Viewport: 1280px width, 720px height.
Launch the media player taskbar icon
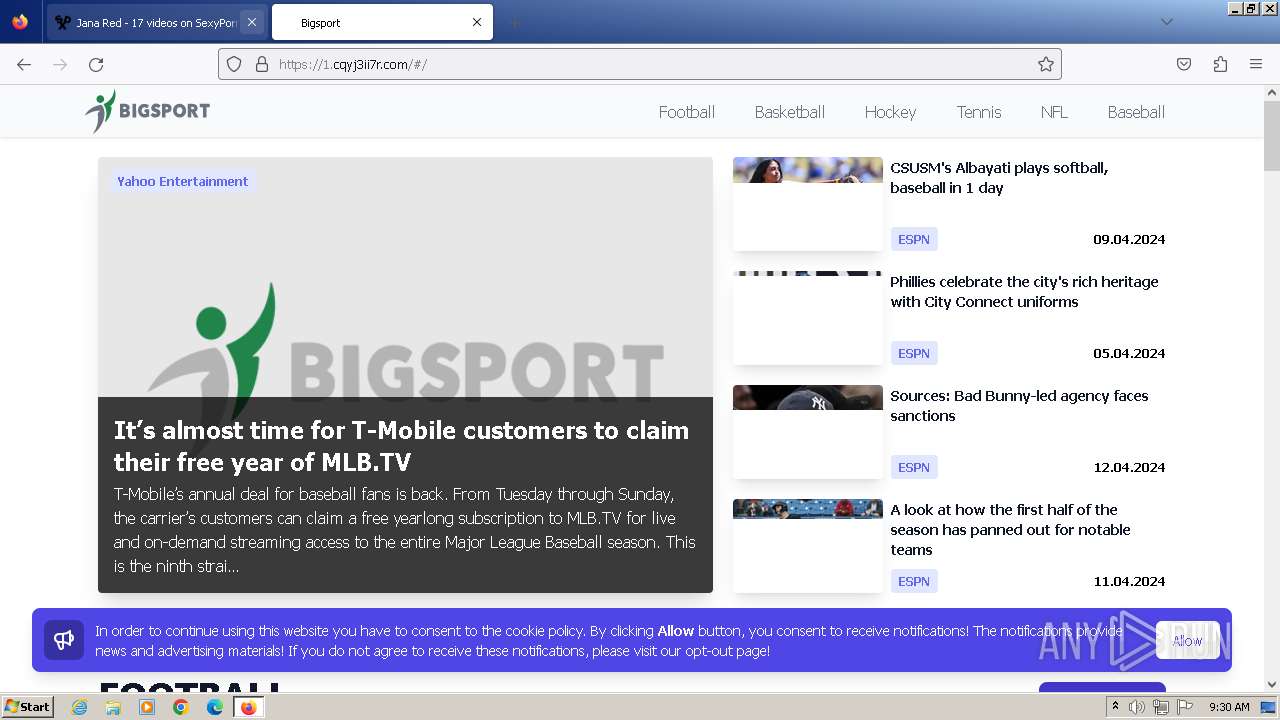[x=147, y=707]
